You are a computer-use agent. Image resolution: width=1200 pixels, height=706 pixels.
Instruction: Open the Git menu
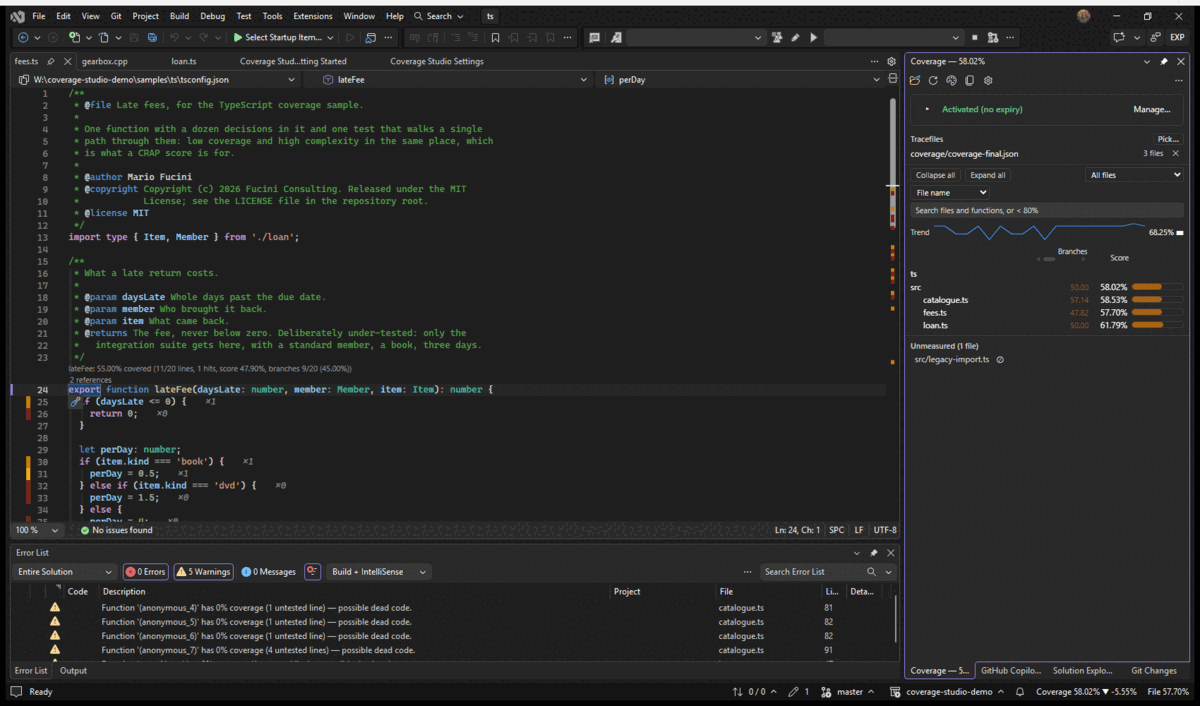(116, 16)
